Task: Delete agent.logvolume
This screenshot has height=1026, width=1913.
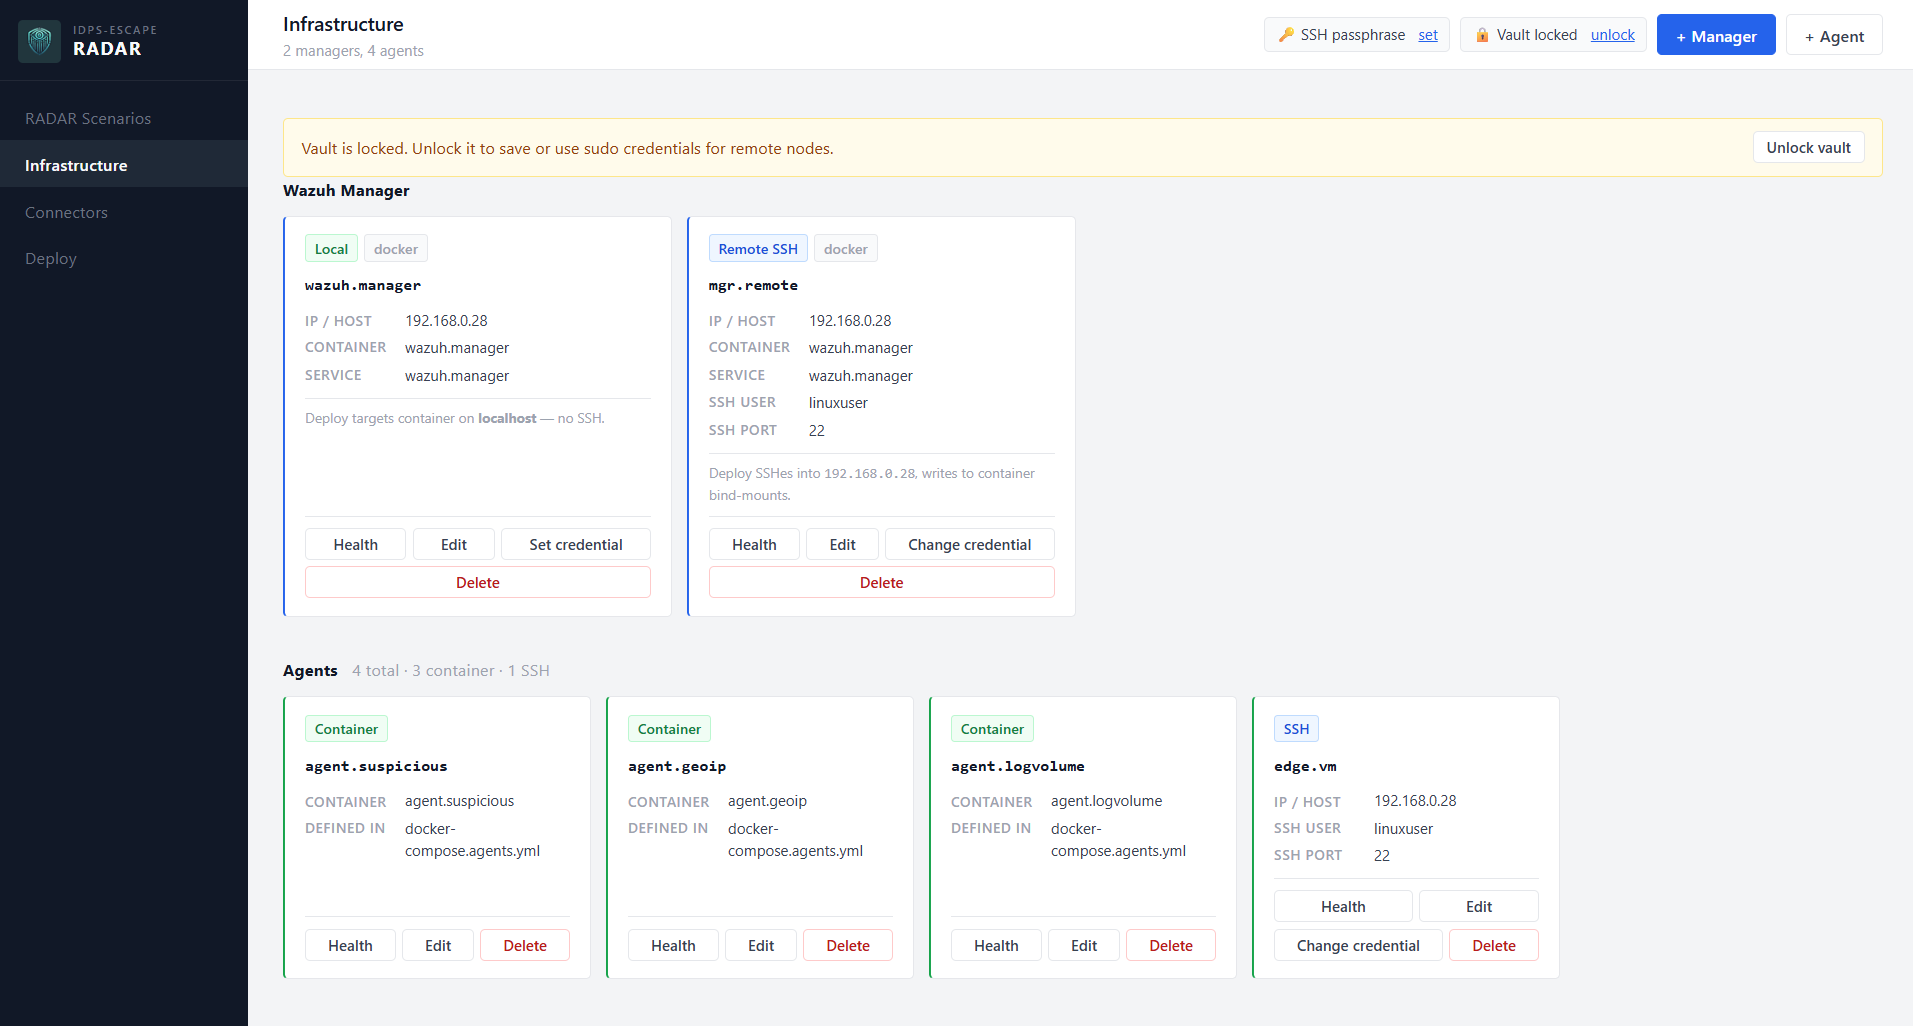Action: (1170, 945)
